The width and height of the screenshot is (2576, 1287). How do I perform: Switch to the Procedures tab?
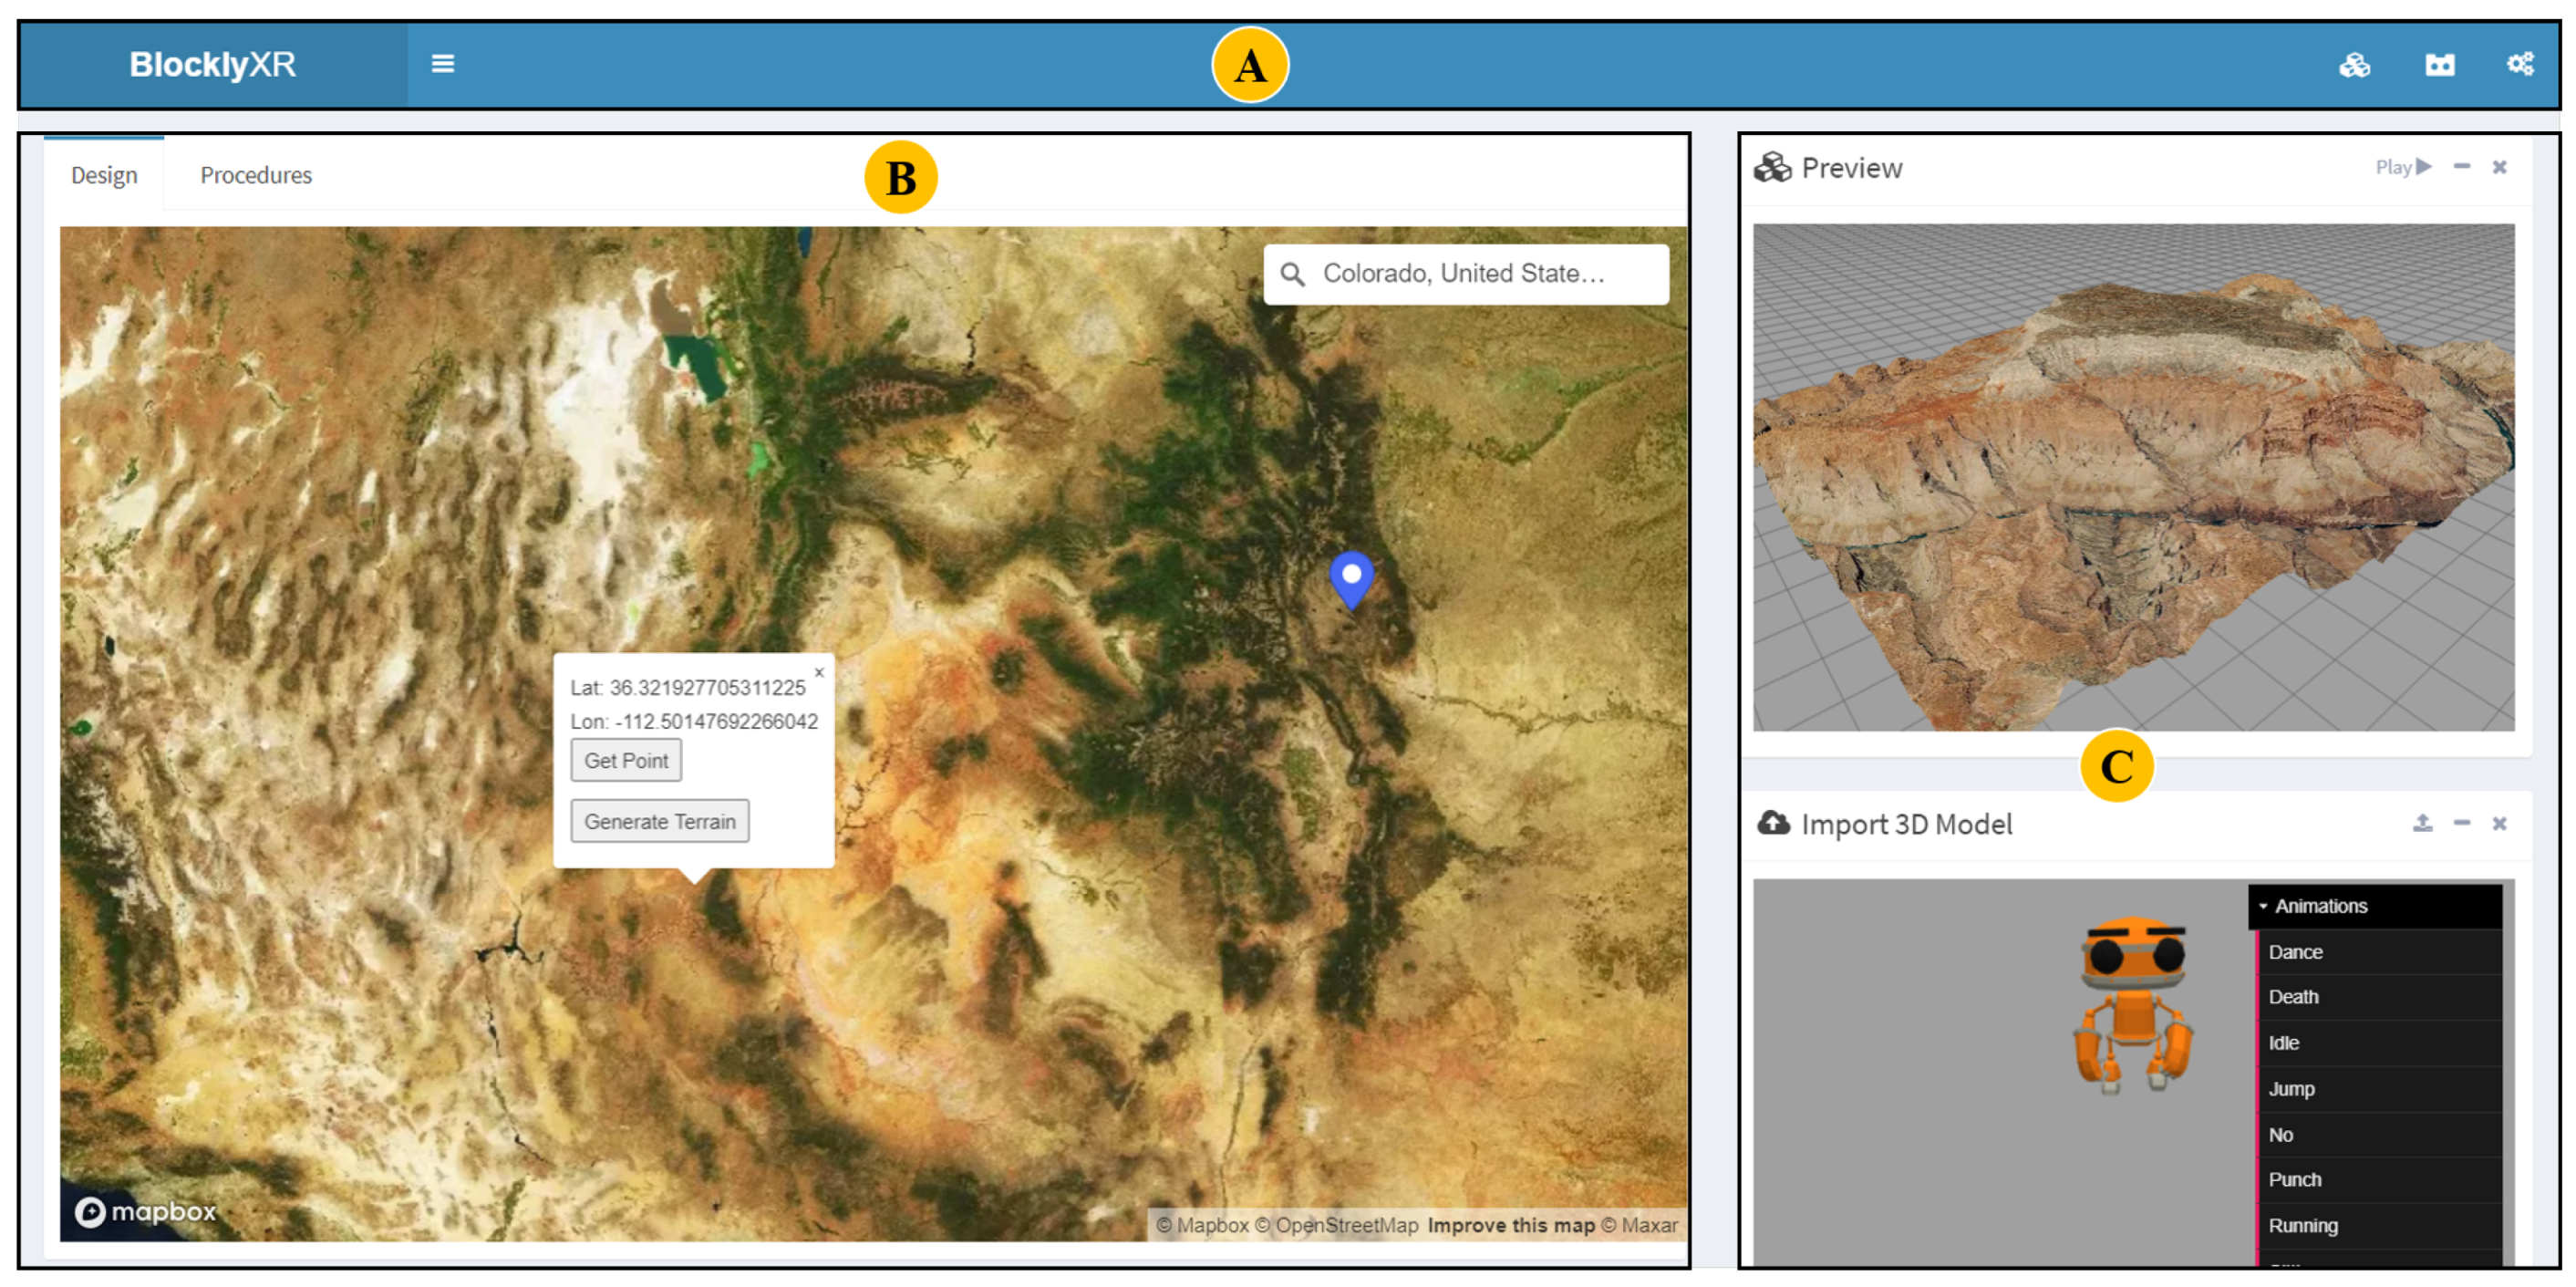(256, 175)
